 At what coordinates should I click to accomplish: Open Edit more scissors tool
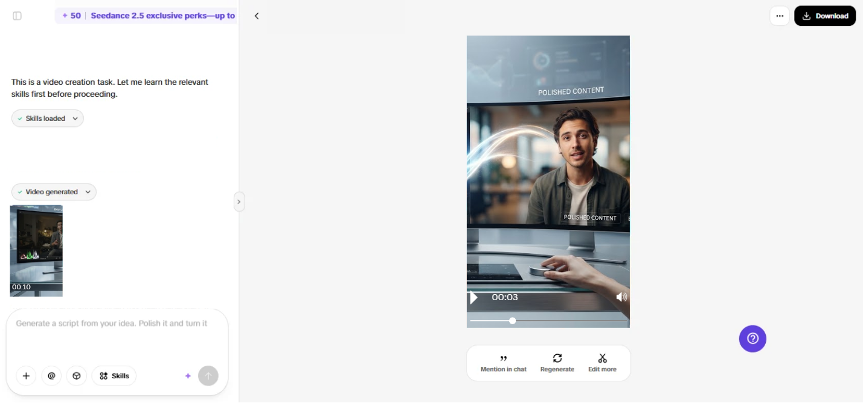coord(602,363)
